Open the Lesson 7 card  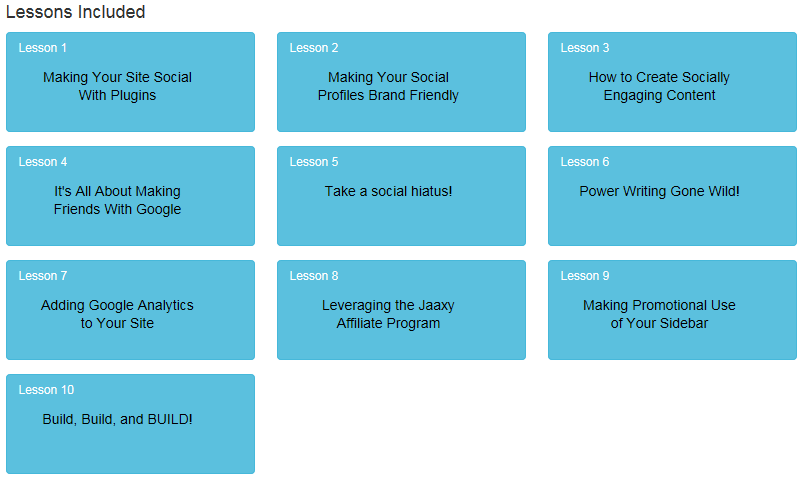[130, 310]
